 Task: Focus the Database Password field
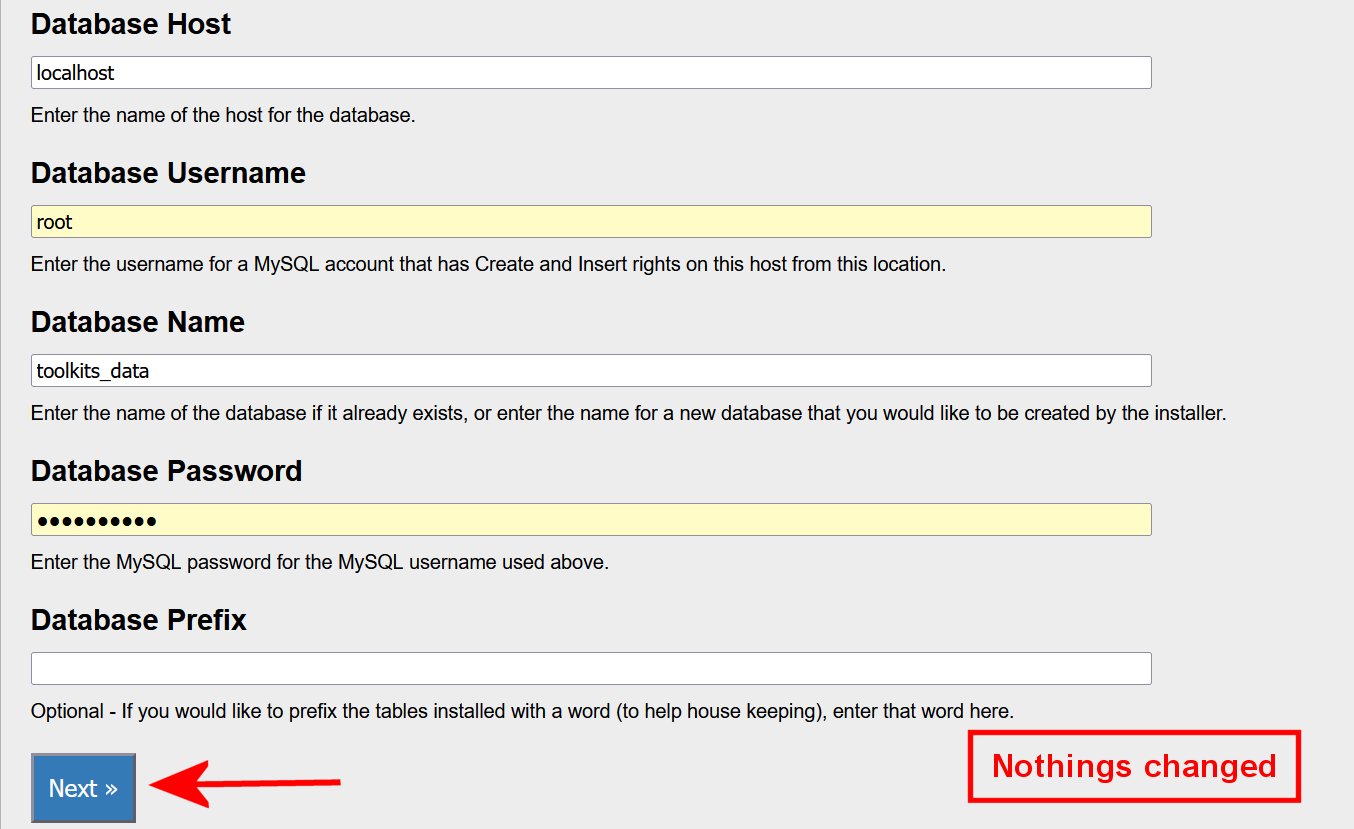pyautogui.click(x=590, y=520)
